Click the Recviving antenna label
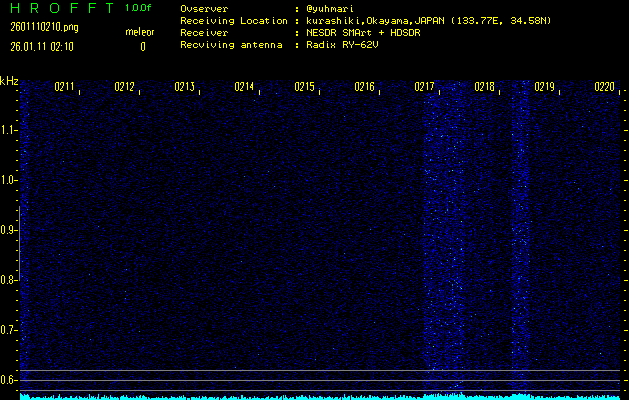This screenshot has height=400, width=629. click(231, 45)
